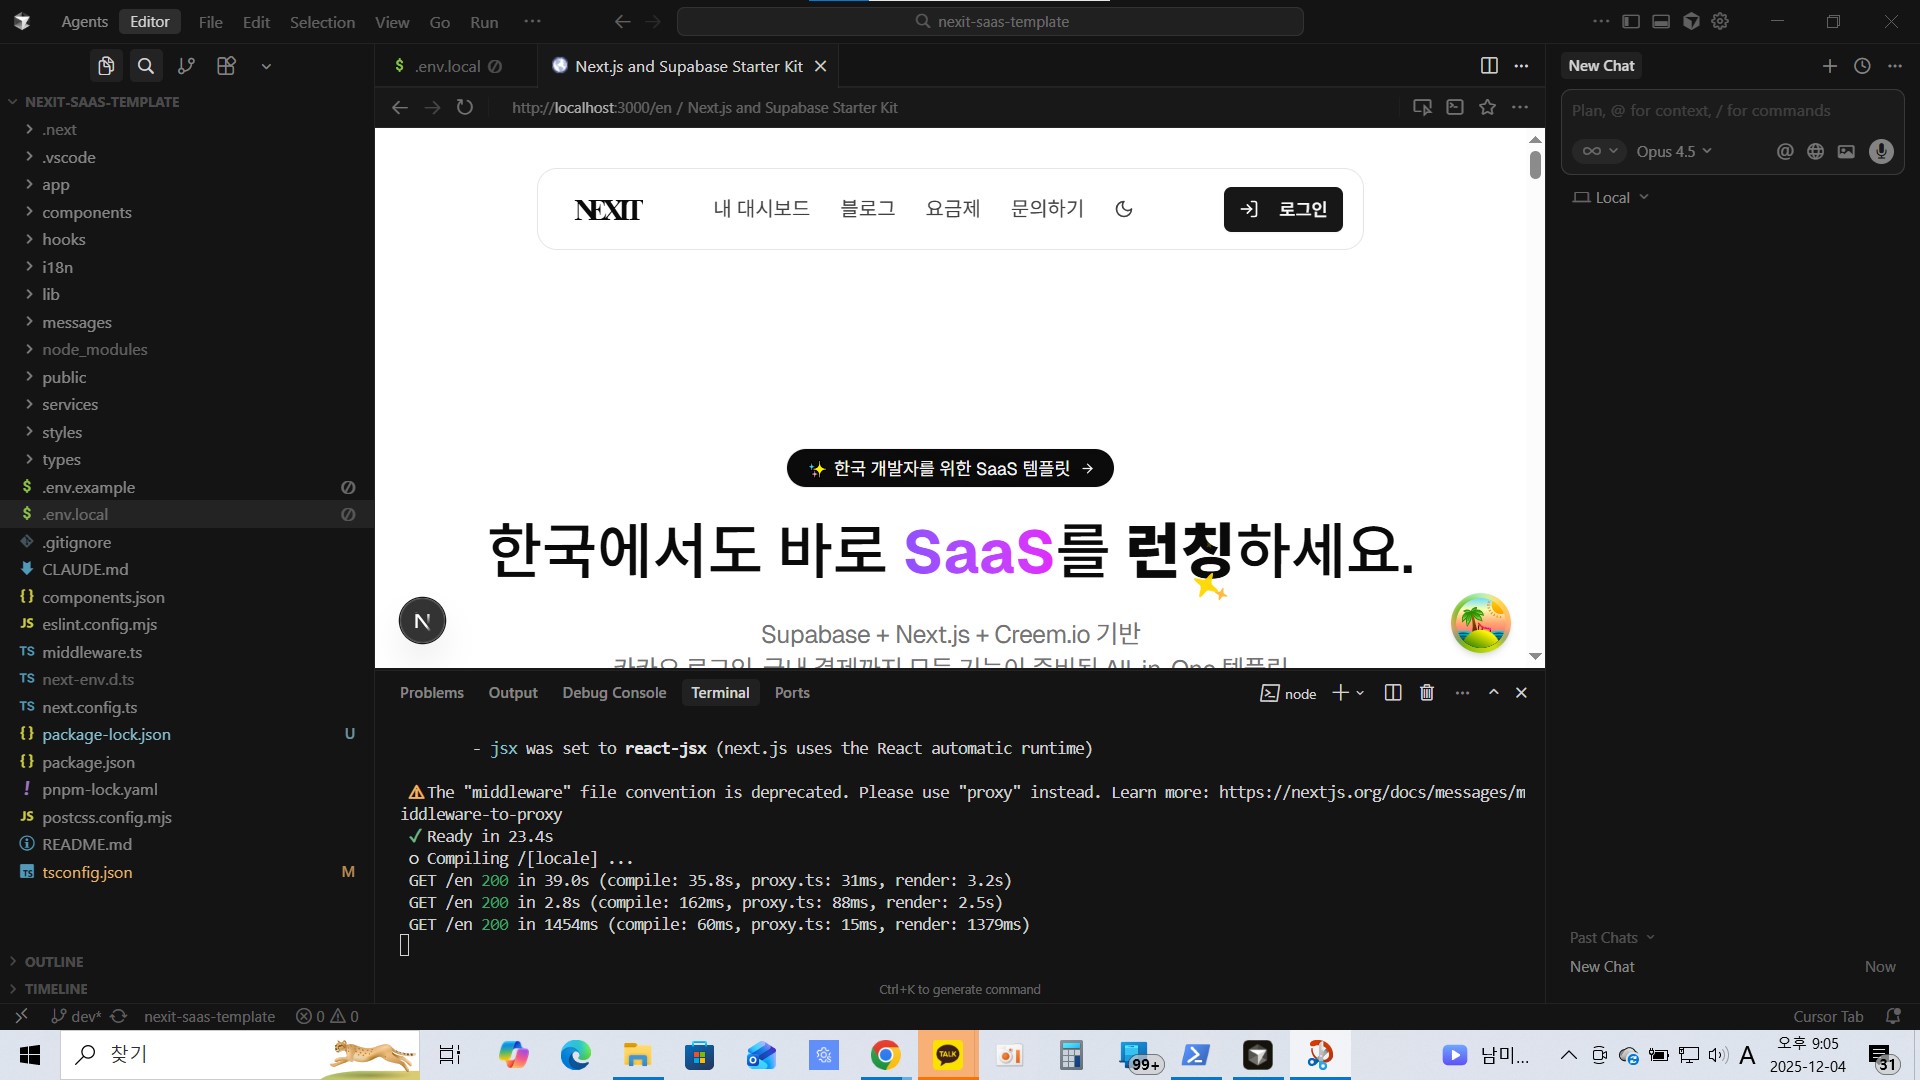Expand the services folder in the explorer
The image size is (1920, 1080).
(70, 405)
